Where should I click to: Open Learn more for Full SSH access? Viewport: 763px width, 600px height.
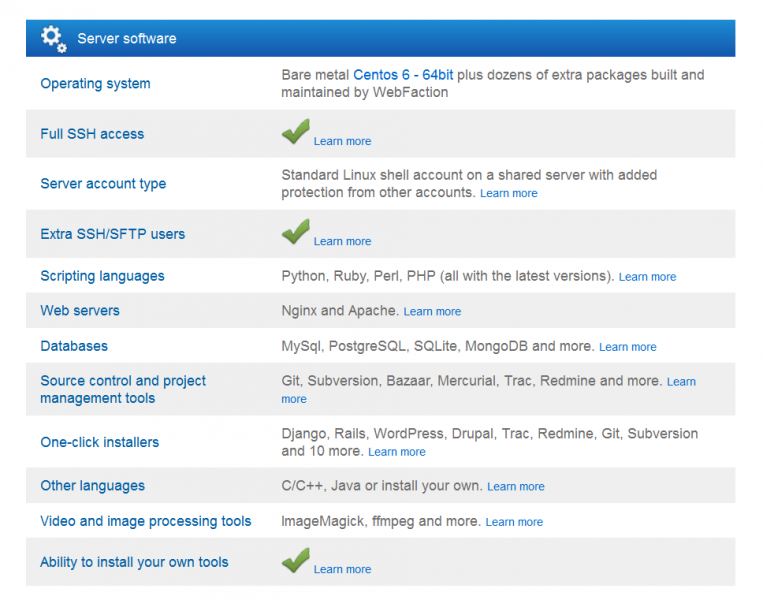point(342,141)
